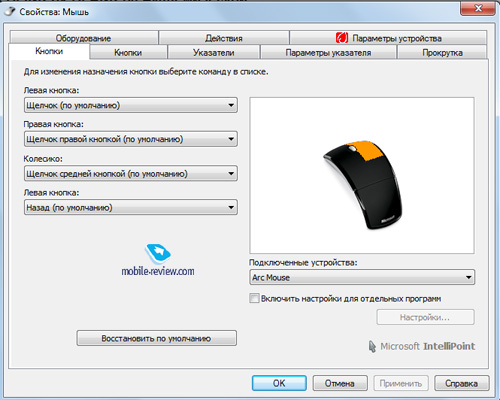Open the Подключенные устройства Arc Mouse dropdown
Viewport: 500px width, 400px height.
(362, 277)
